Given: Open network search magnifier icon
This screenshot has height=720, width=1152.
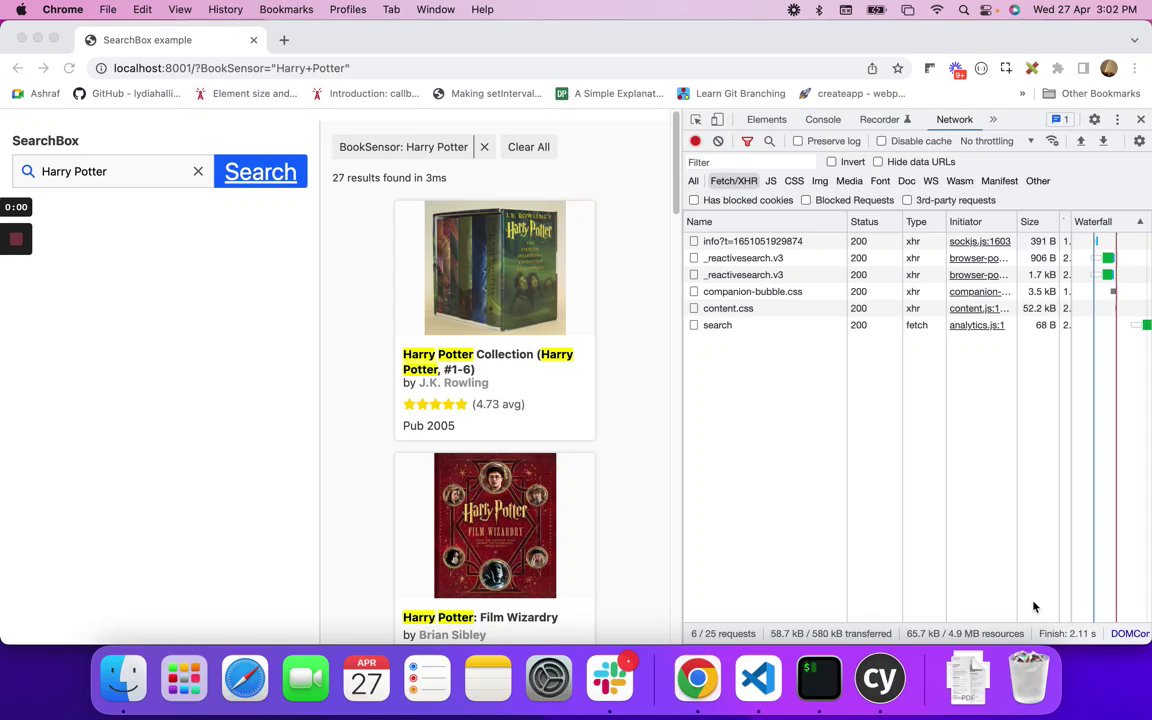Looking at the screenshot, I should [x=769, y=141].
